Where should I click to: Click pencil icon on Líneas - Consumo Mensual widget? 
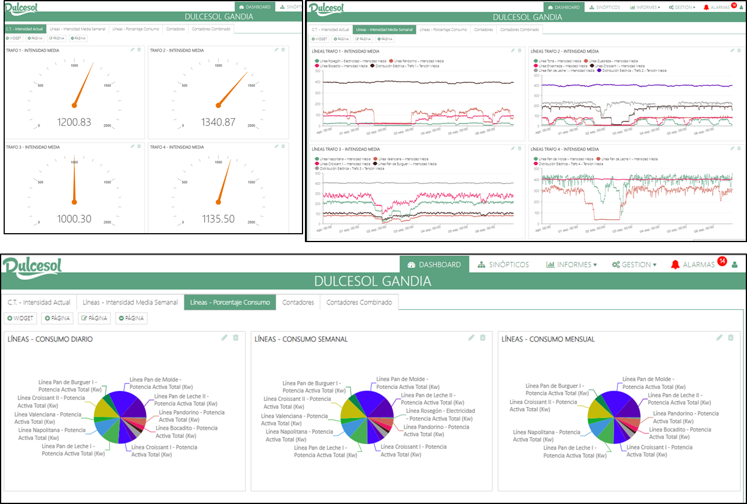(x=719, y=338)
